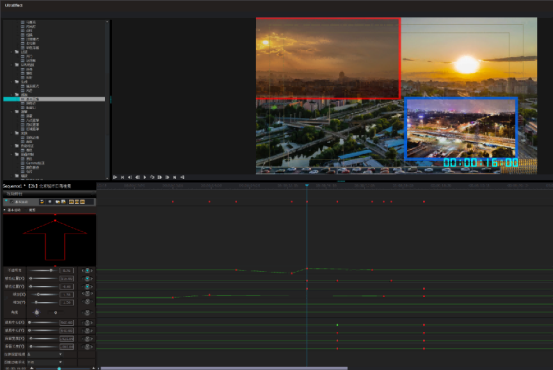Screen dimensions: 553x370
Task: Select the Gamma item in the effects tree
Action: 33,163
